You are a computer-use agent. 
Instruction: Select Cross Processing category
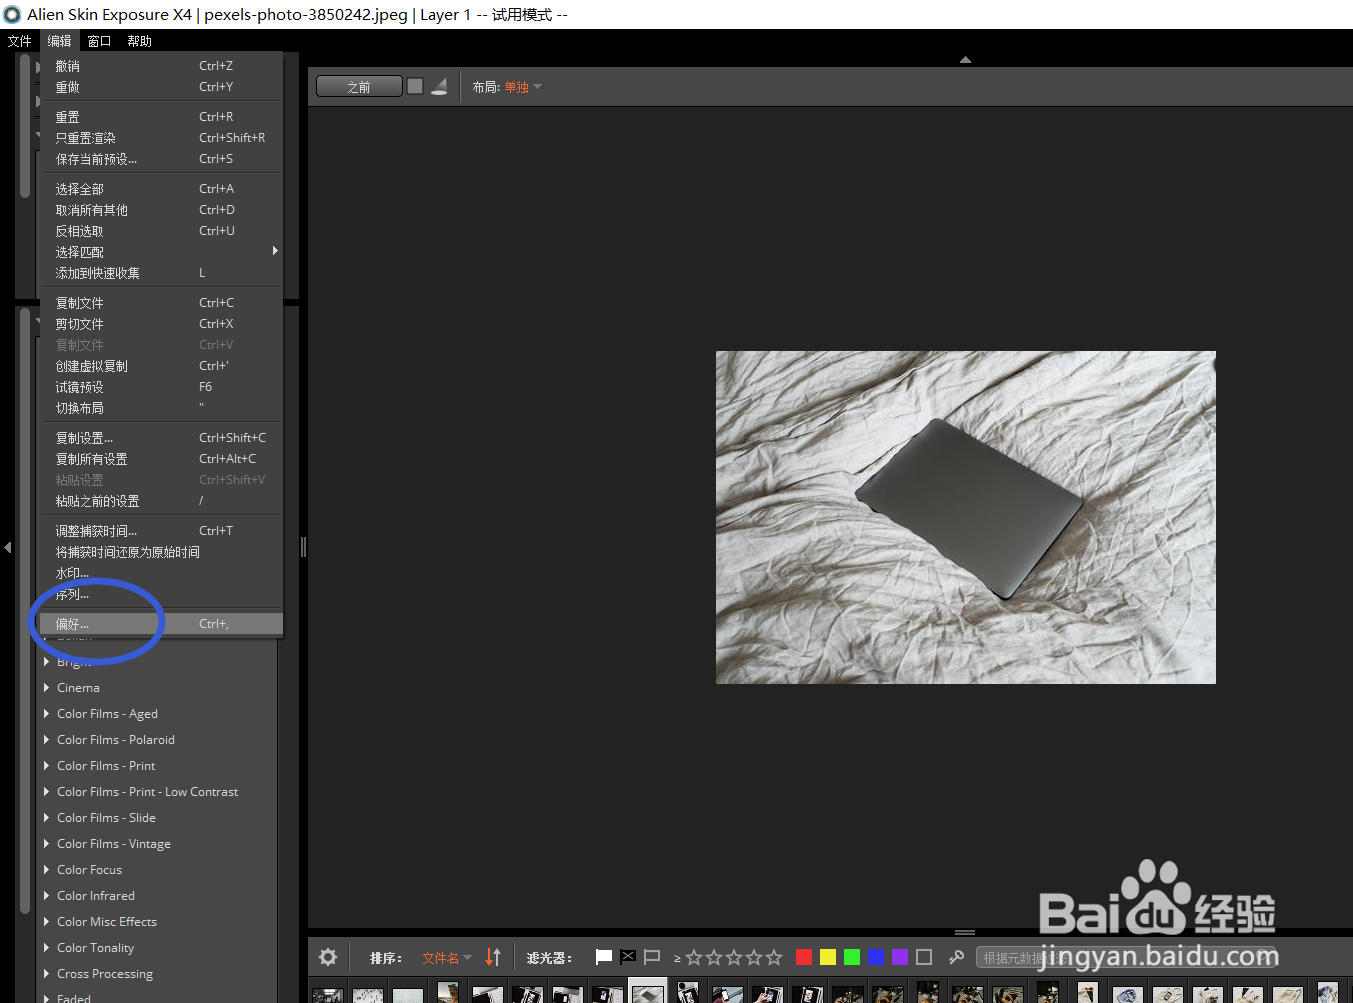[x=105, y=974]
